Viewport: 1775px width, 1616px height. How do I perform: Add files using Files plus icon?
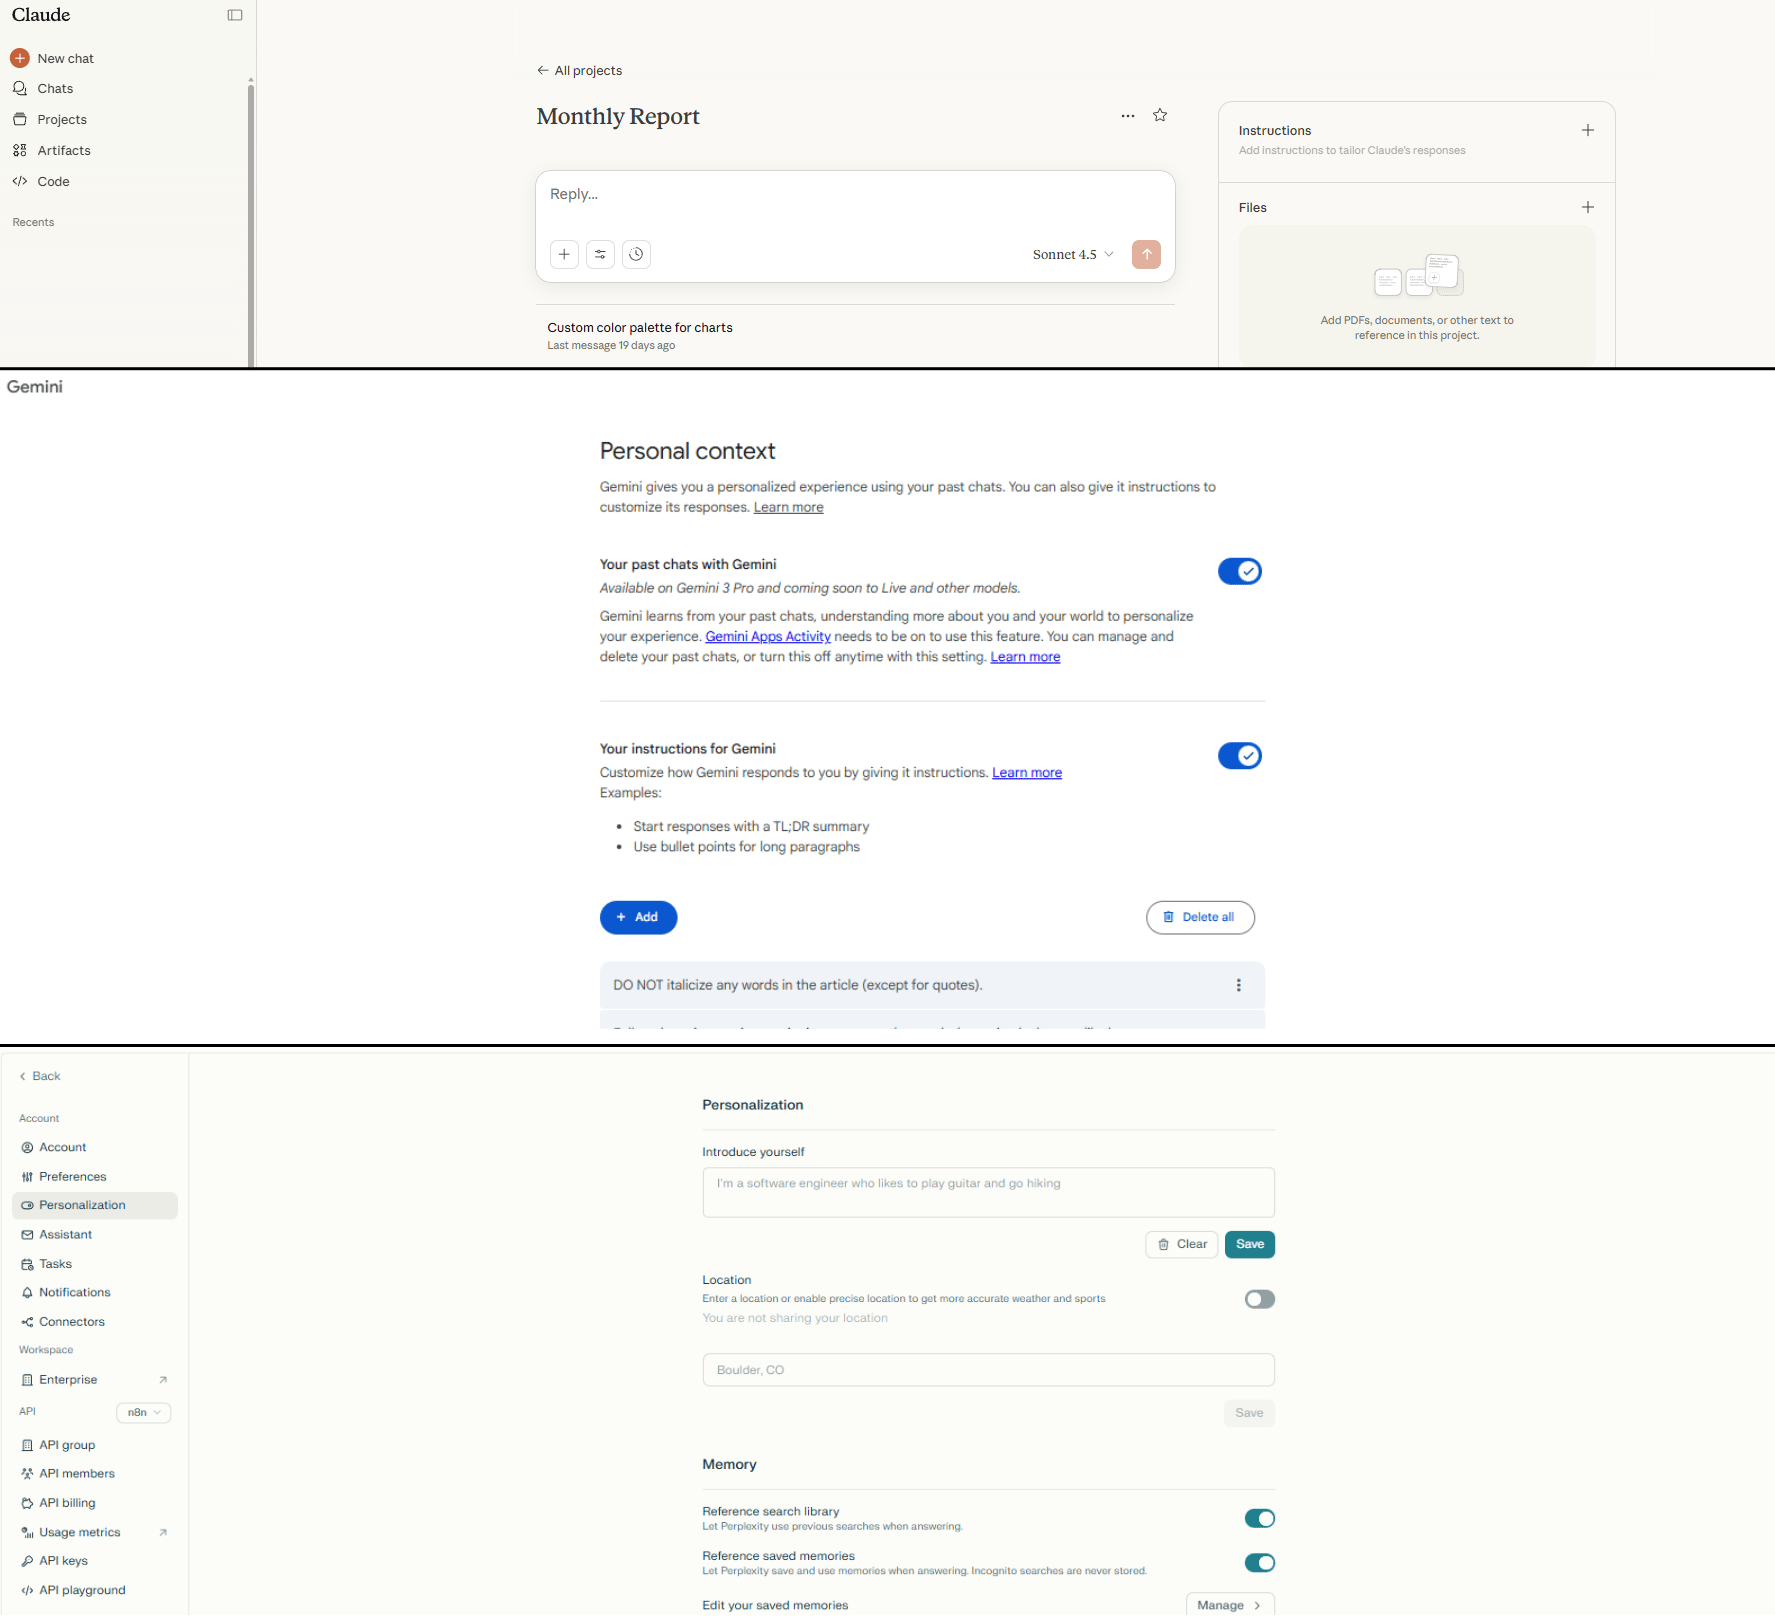pos(1588,208)
